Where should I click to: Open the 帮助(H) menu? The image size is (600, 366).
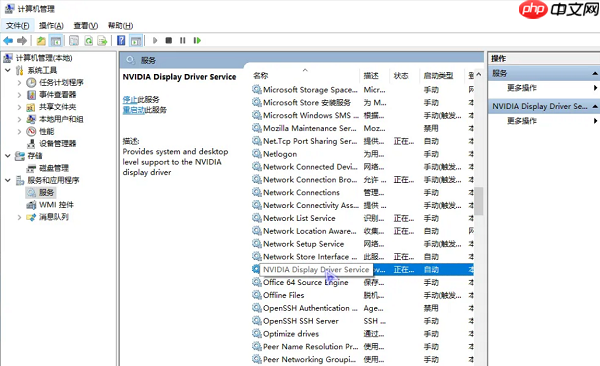120,26
